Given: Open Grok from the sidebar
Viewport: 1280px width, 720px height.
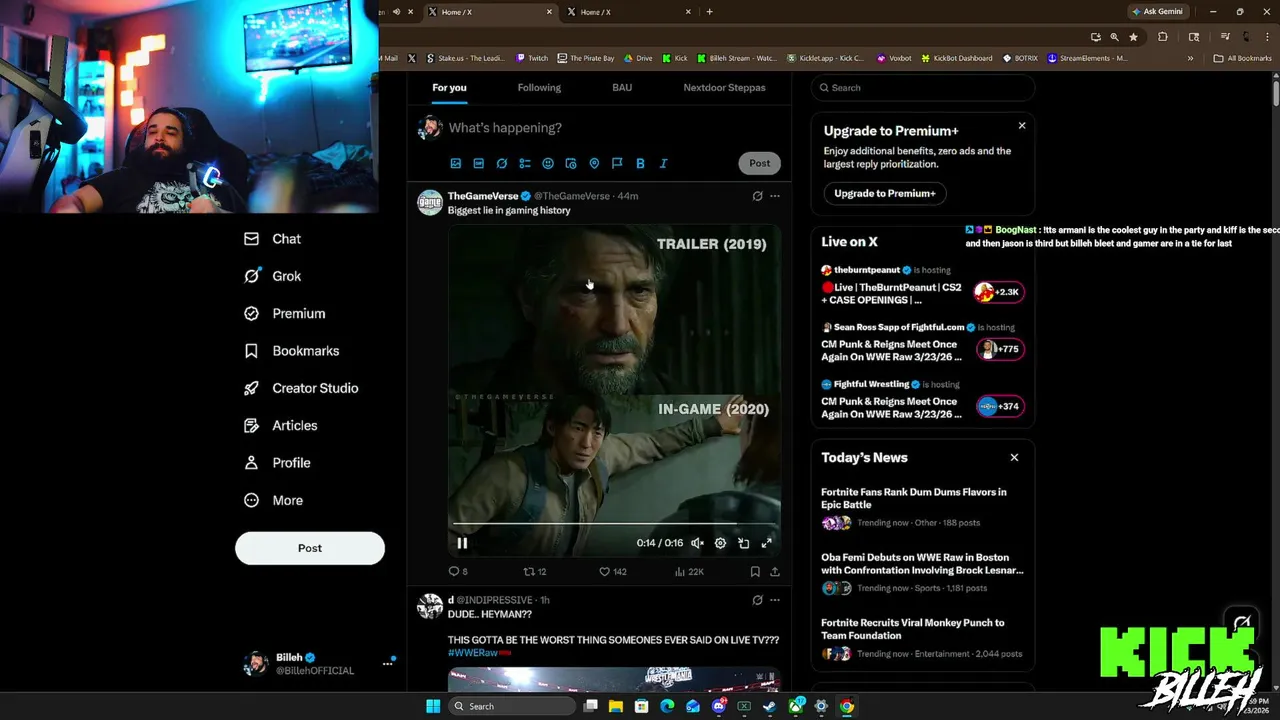Looking at the screenshot, I should [273, 276].
